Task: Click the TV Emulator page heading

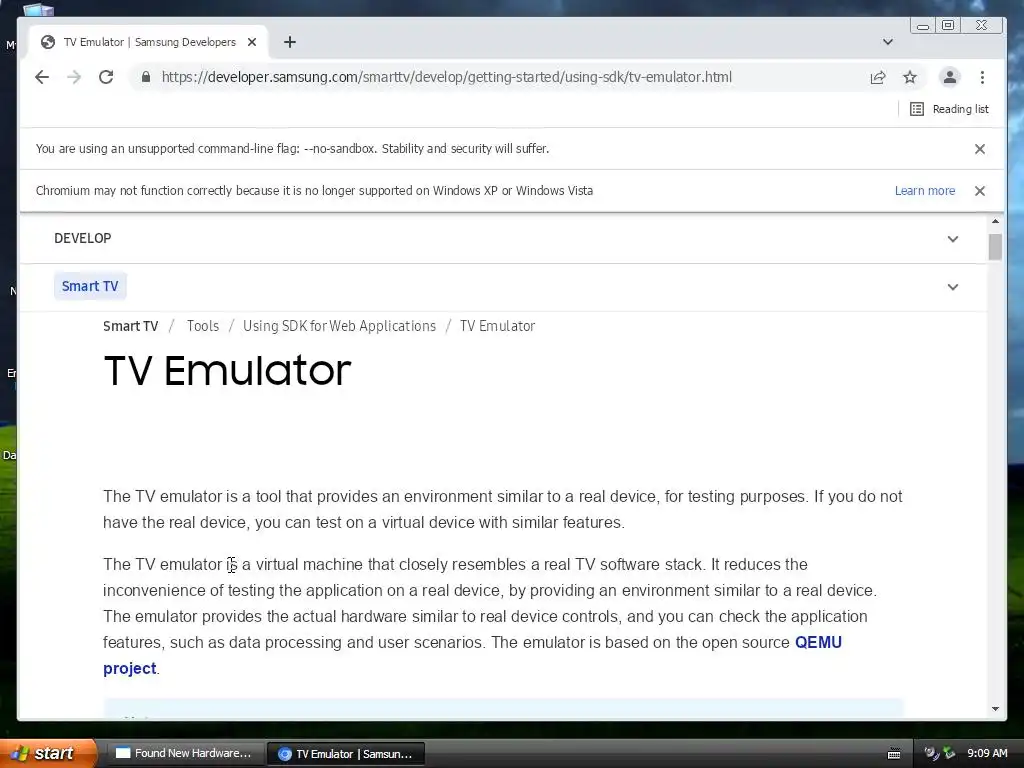Action: point(227,370)
